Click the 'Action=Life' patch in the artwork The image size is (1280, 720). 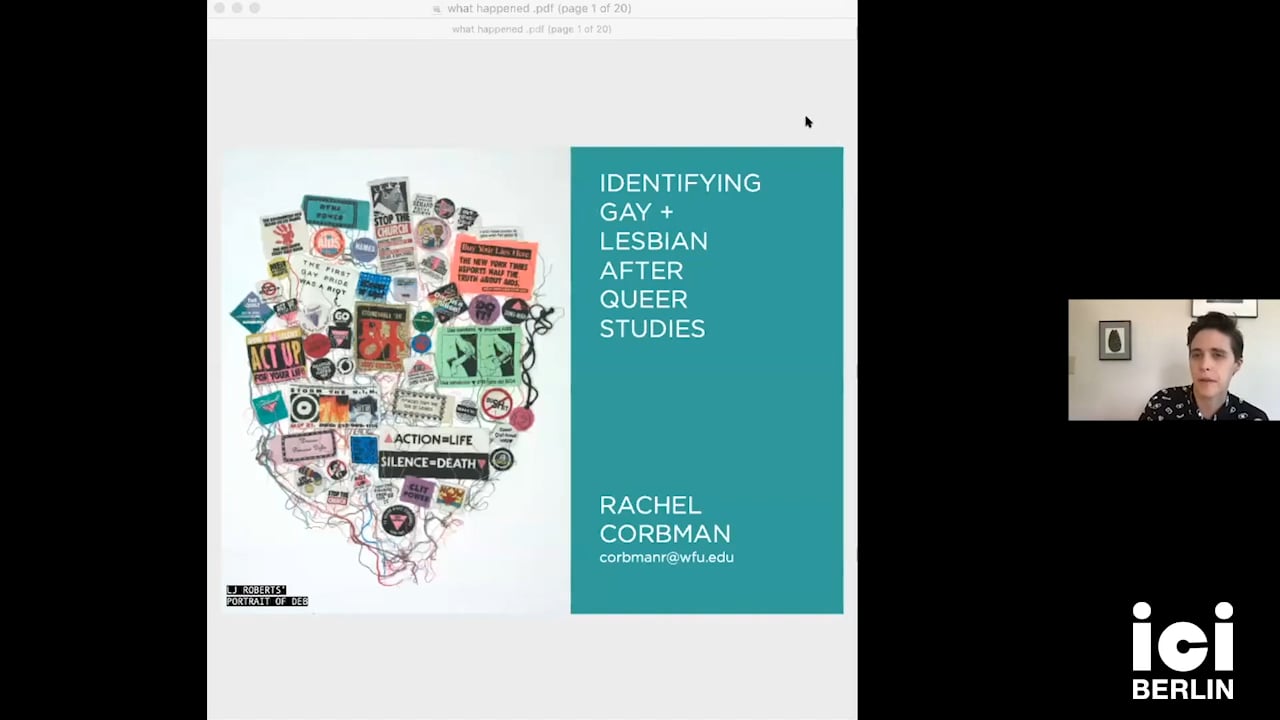433,439
